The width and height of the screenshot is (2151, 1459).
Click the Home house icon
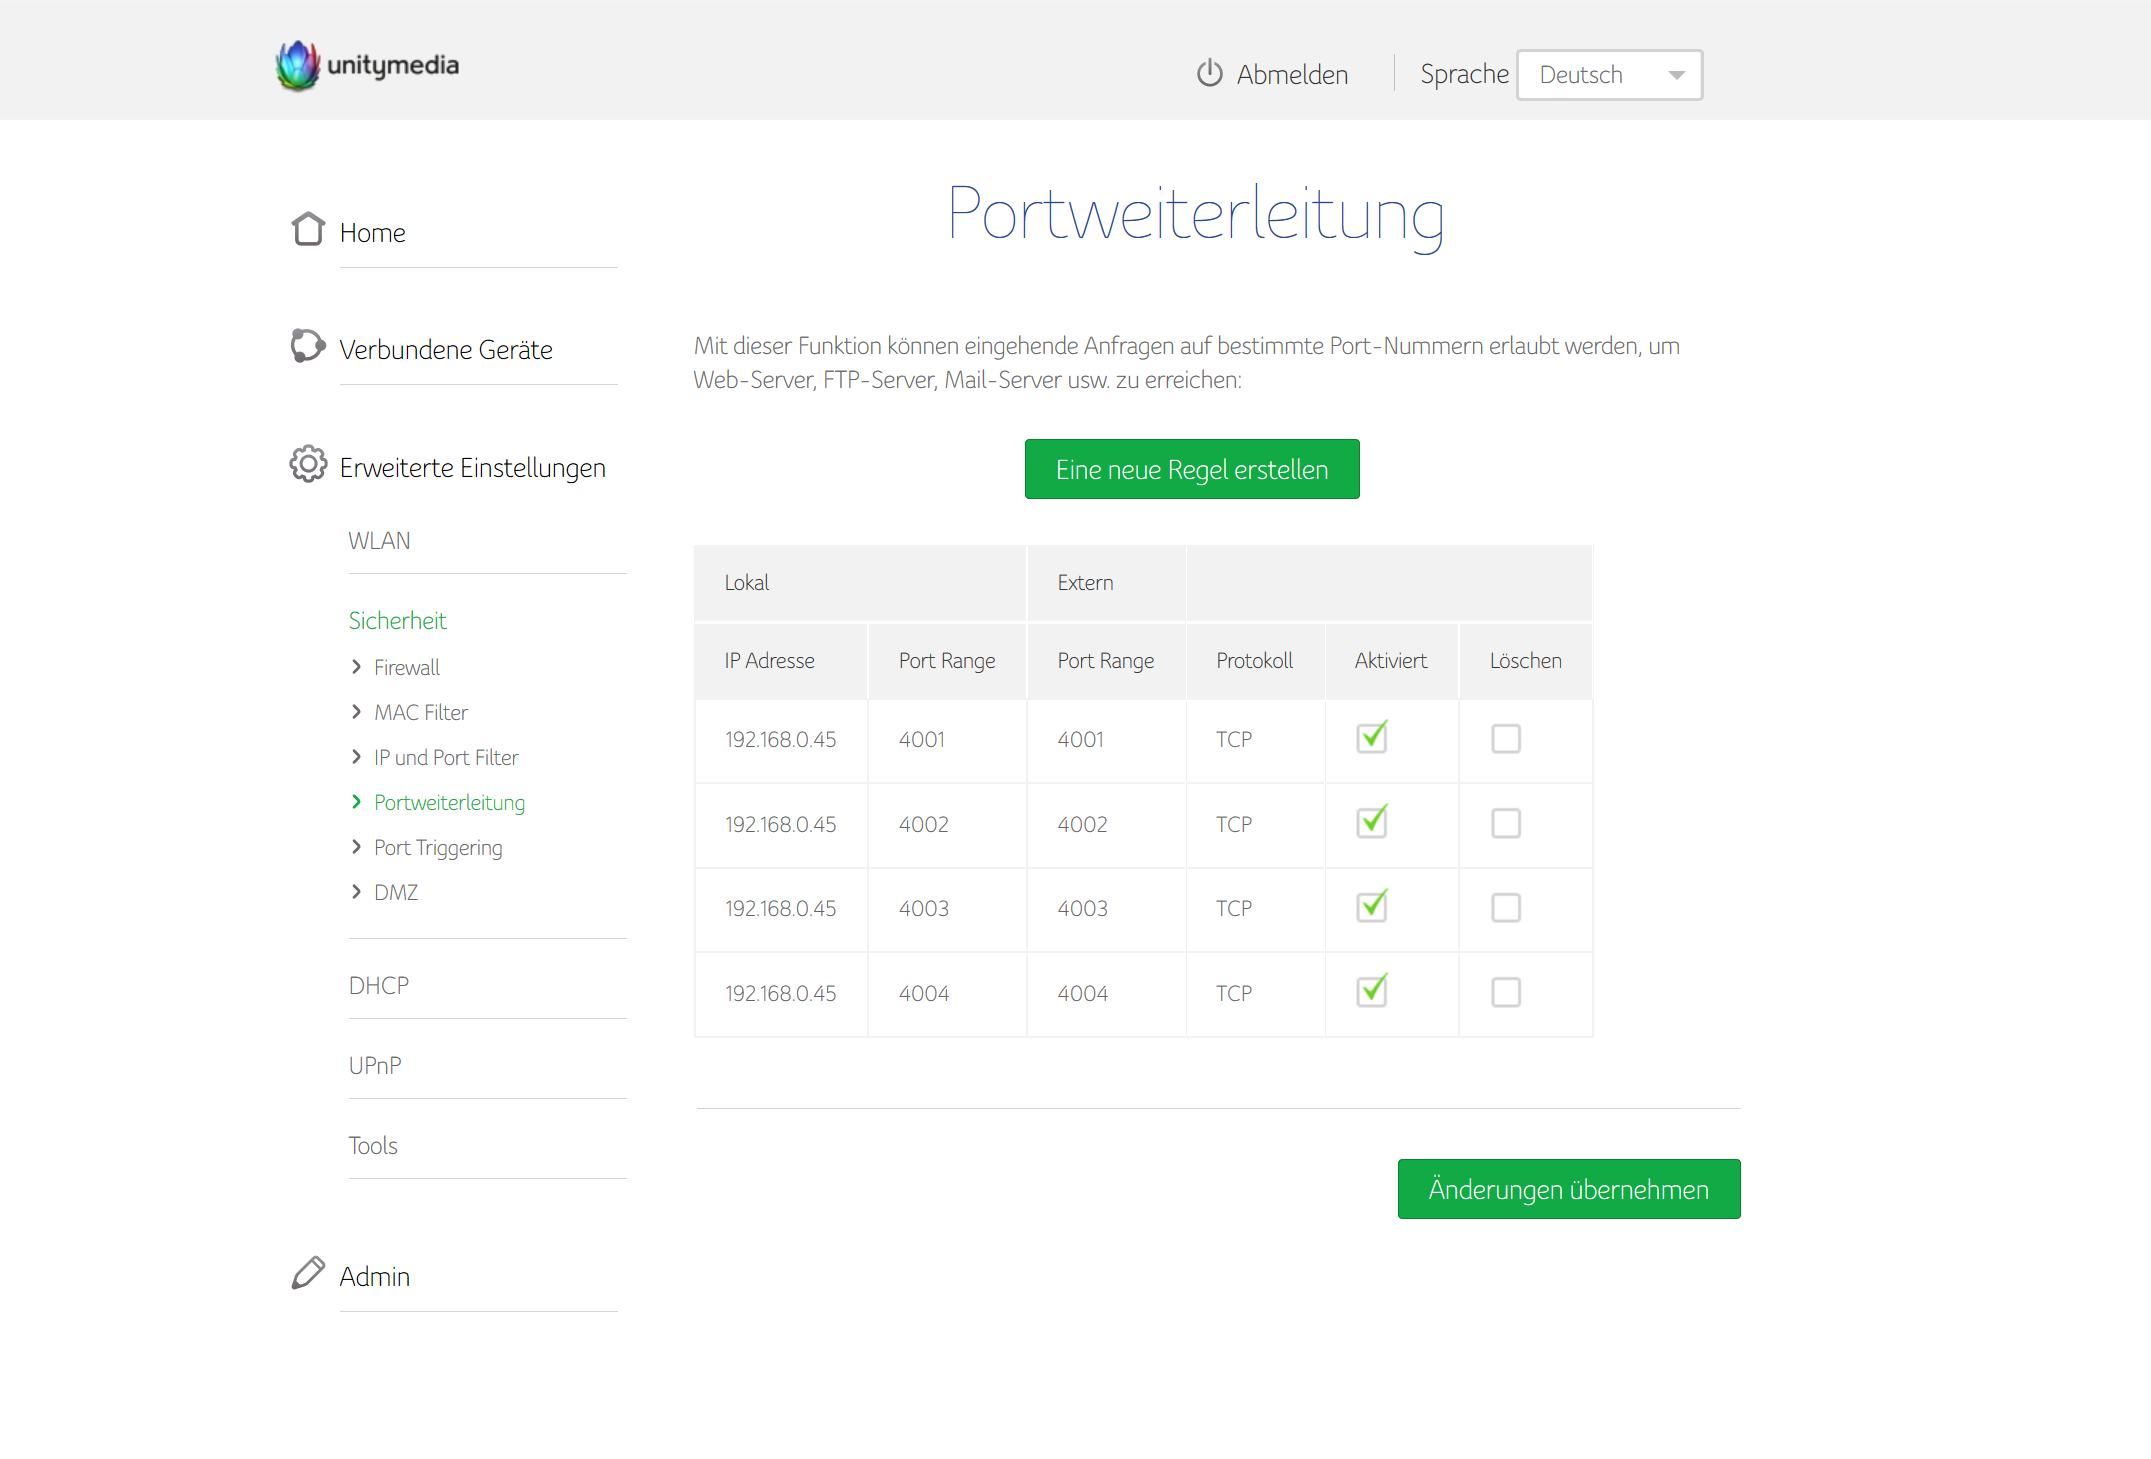click(308, 230)
